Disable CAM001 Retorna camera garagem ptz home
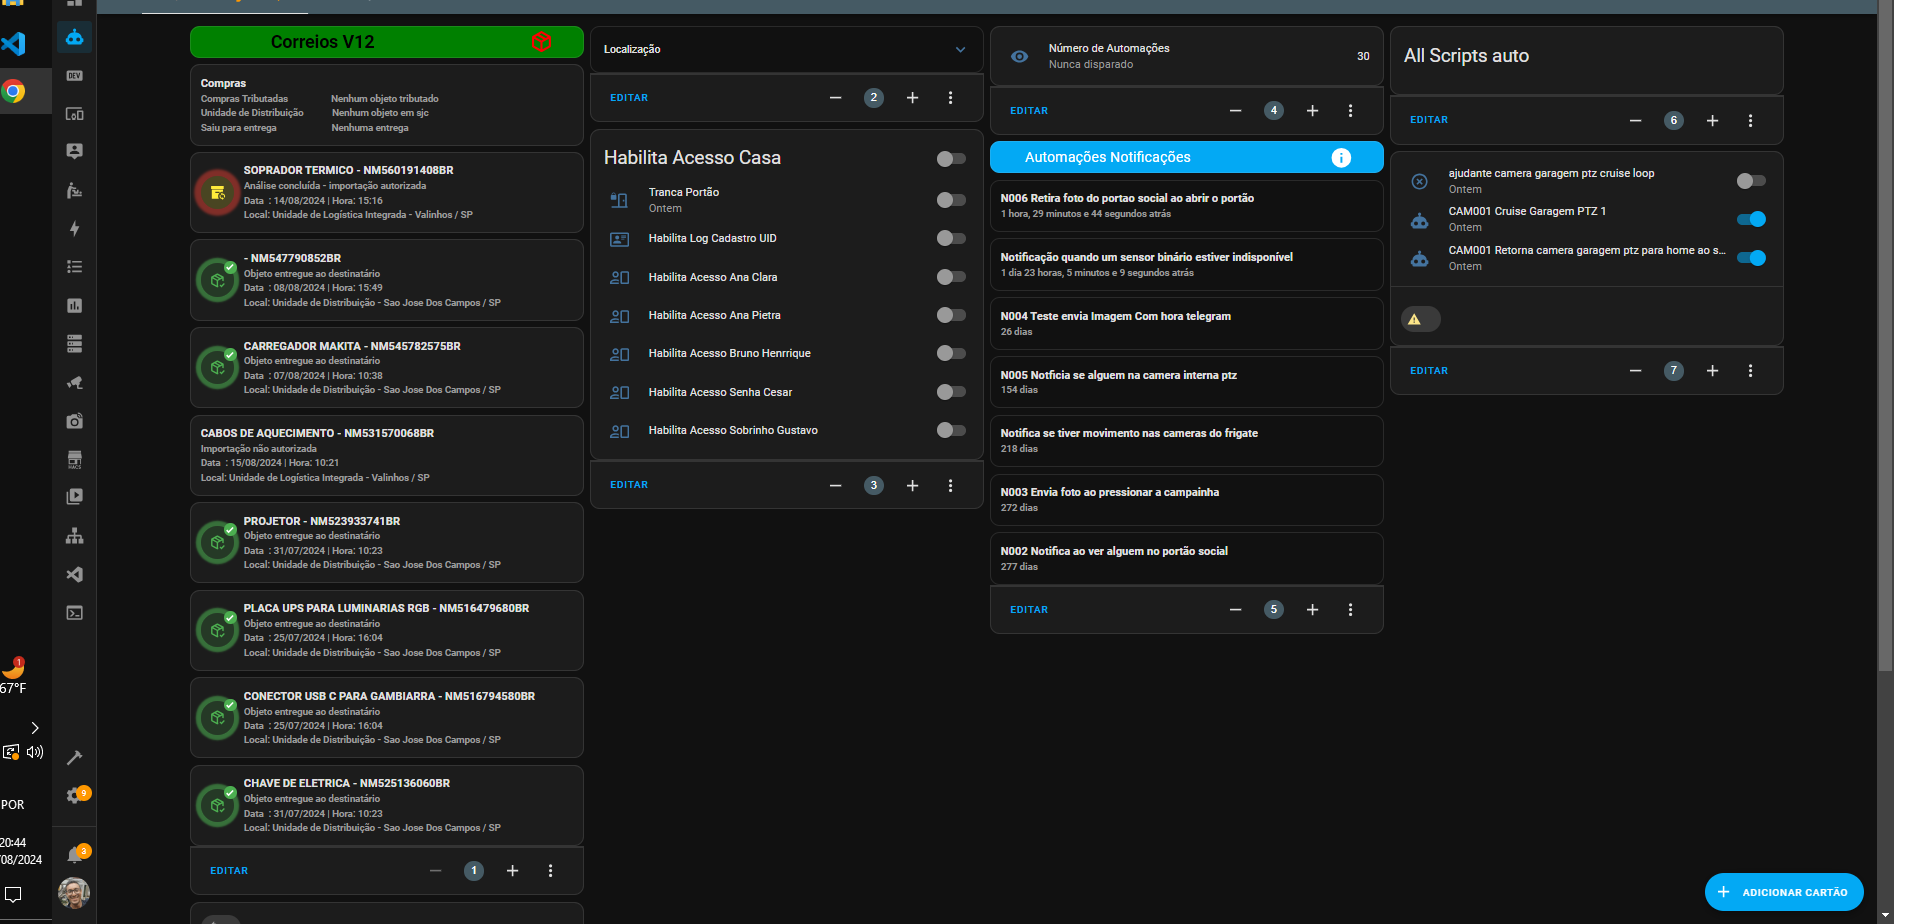This screenshot has width=1920, height=924. tap(1751, 258)
